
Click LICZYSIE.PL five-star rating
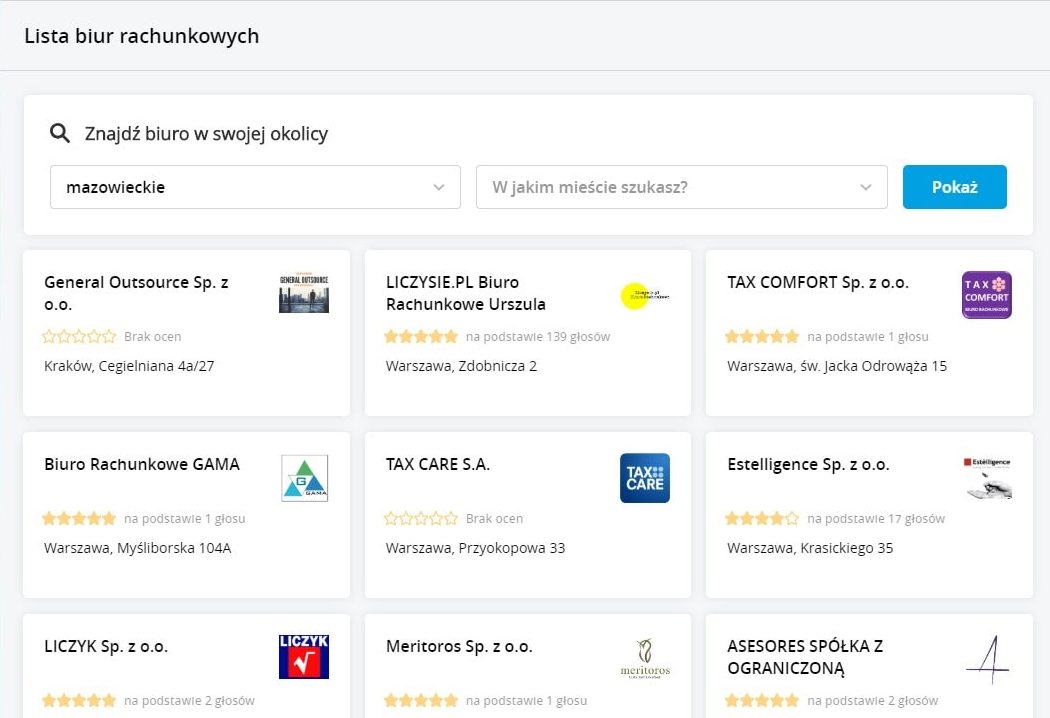click(x=421, y=336)
